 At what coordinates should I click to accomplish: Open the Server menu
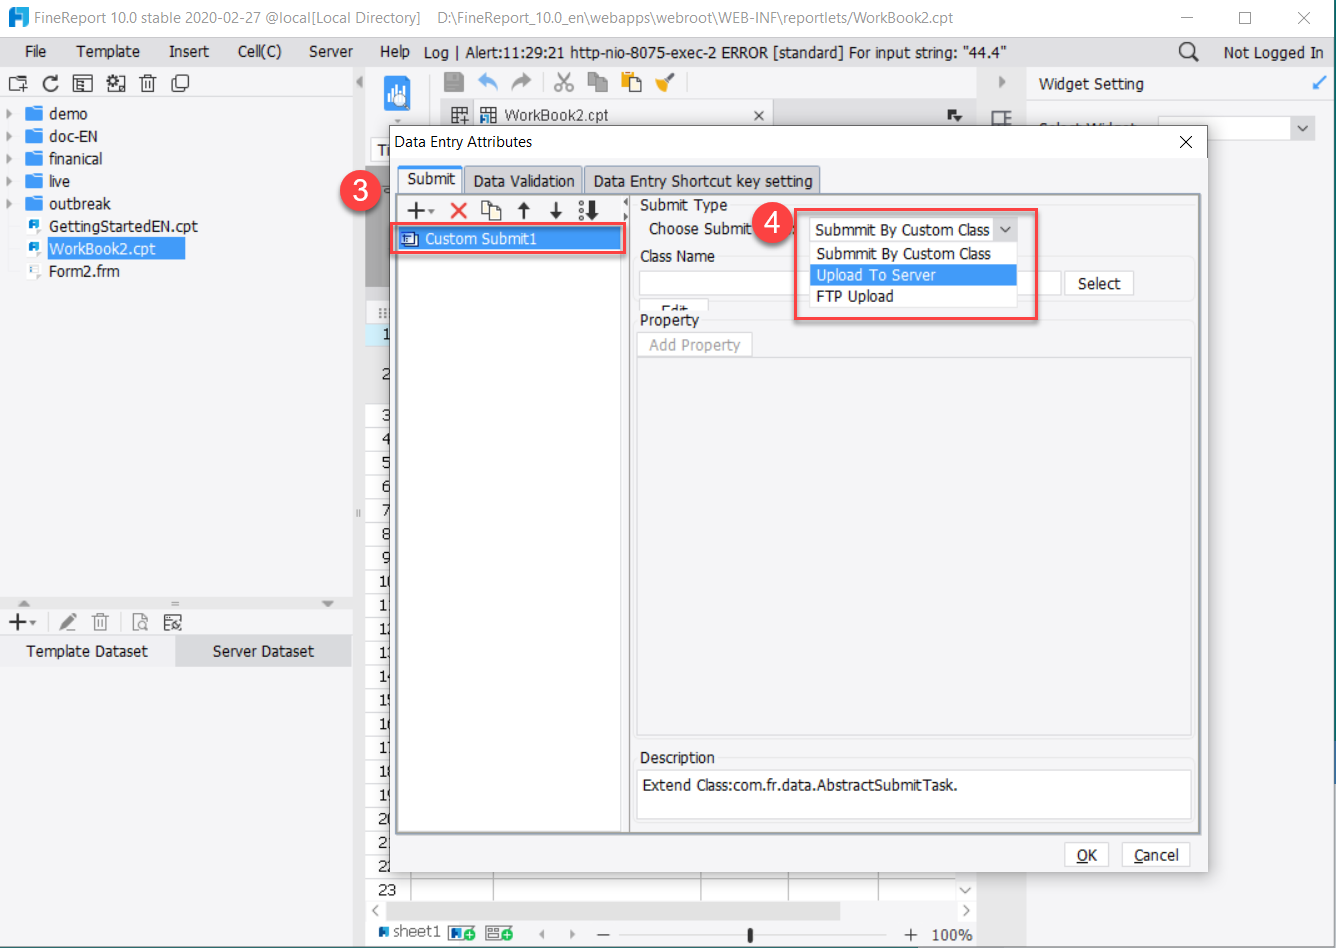click(x=330, y=51)
